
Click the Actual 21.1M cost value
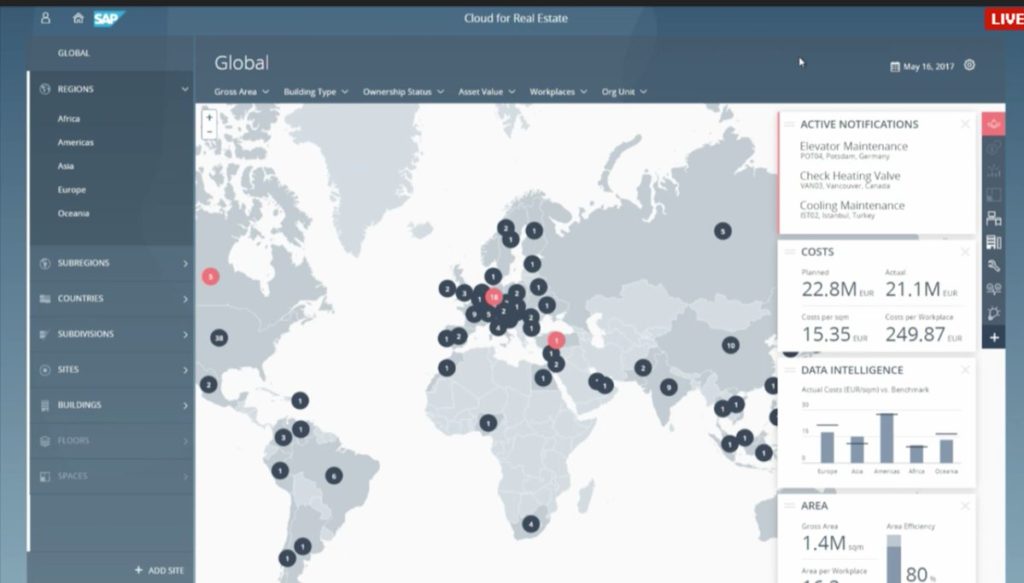tap(921, 289)
